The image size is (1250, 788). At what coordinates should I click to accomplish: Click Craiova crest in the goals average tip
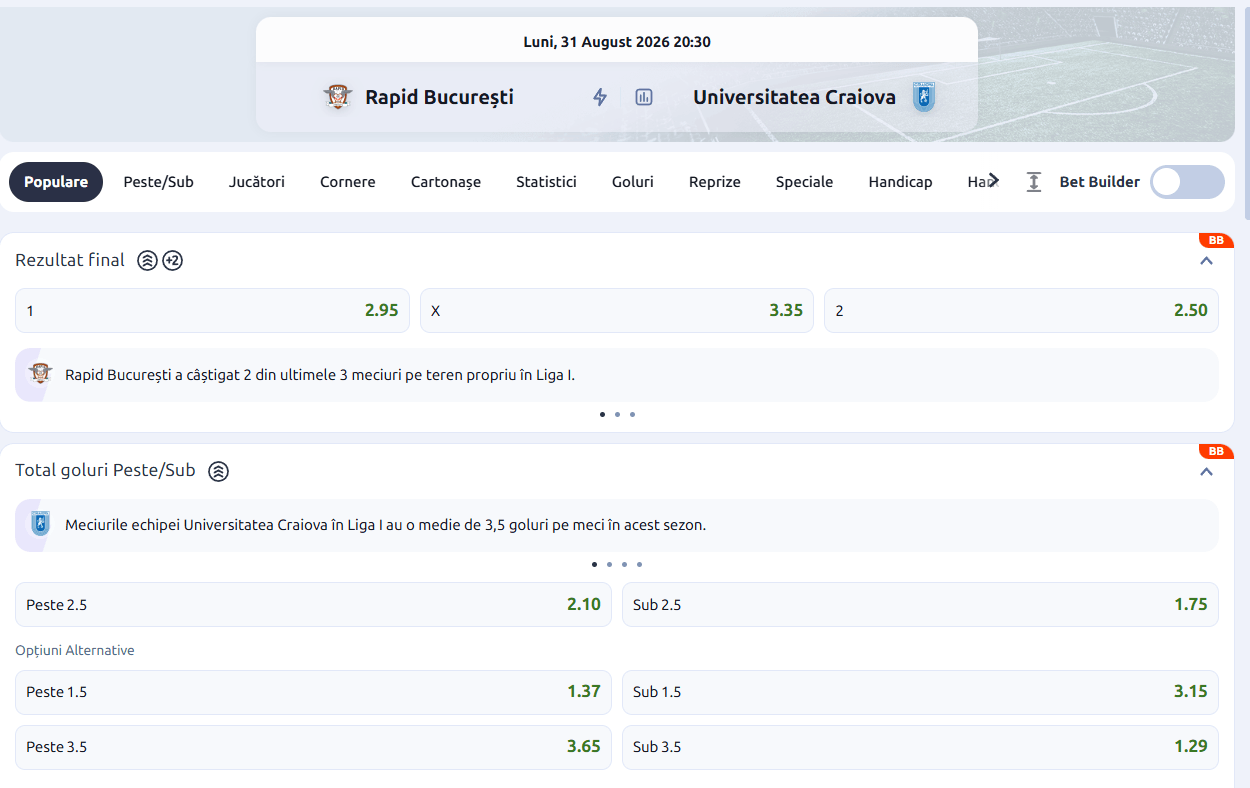click(x=40, y=524)
